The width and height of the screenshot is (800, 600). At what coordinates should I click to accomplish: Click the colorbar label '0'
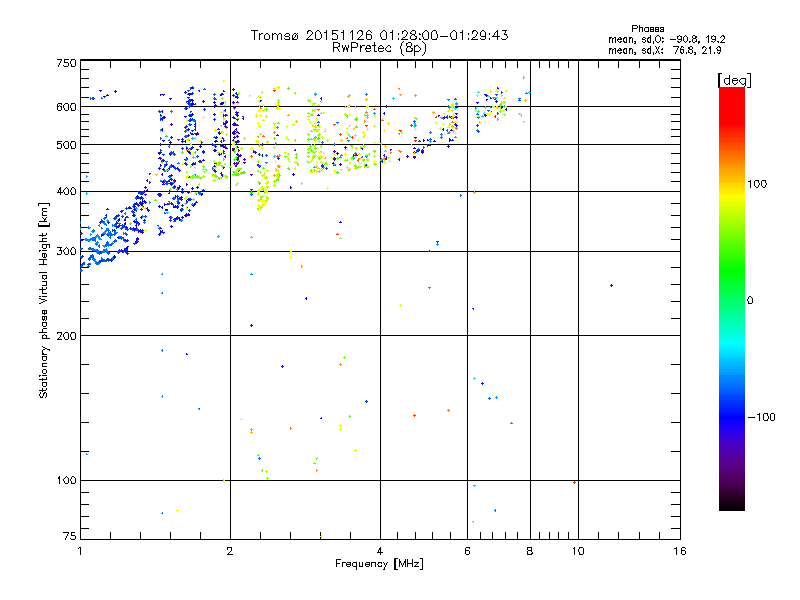(750, 301)
